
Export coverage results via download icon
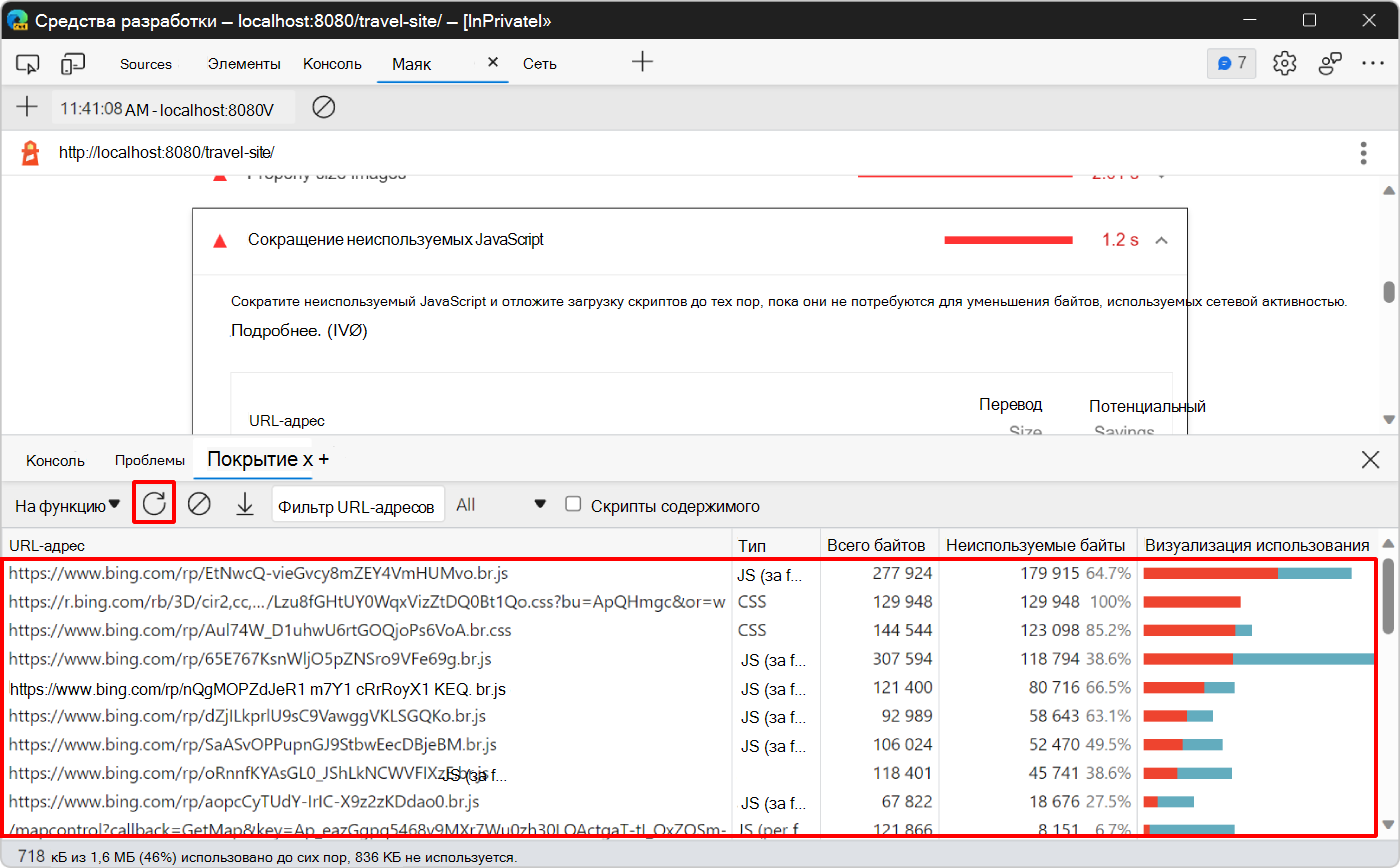coord(245,503)
